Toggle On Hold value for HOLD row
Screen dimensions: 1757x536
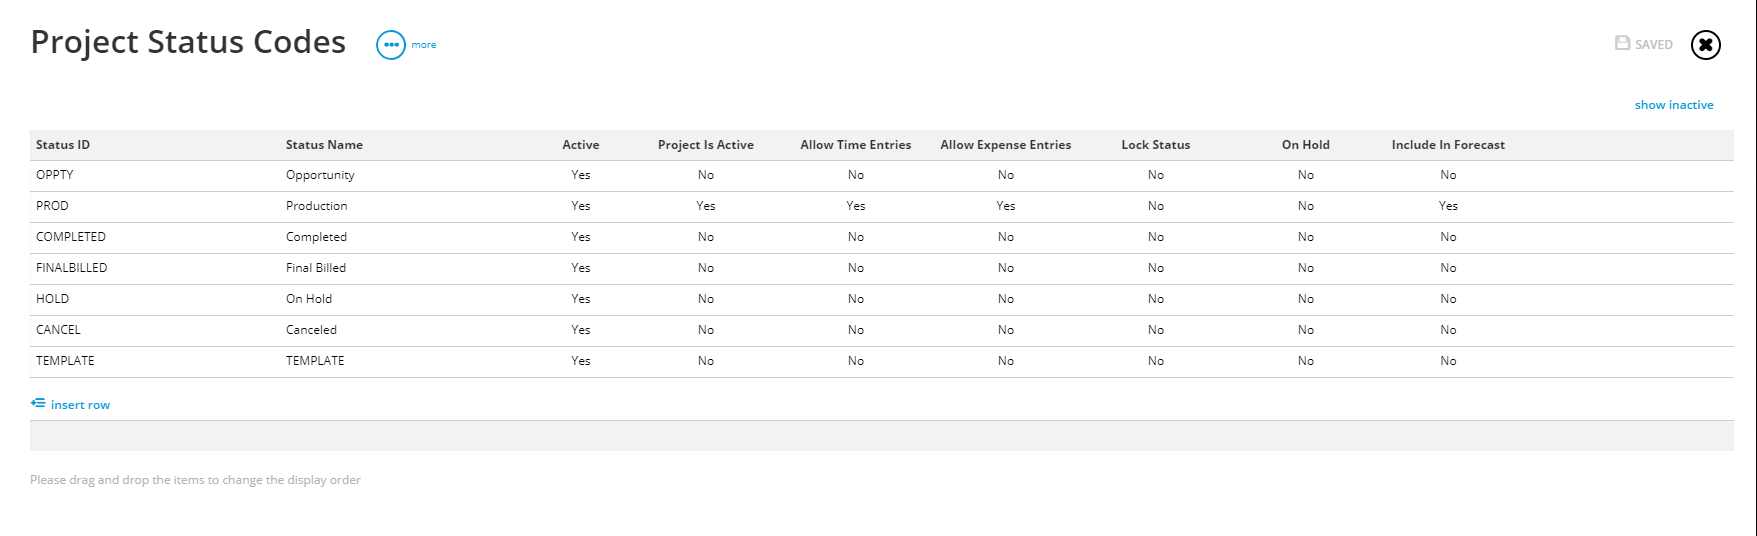pyautogui.click(x=1306, y=299)
